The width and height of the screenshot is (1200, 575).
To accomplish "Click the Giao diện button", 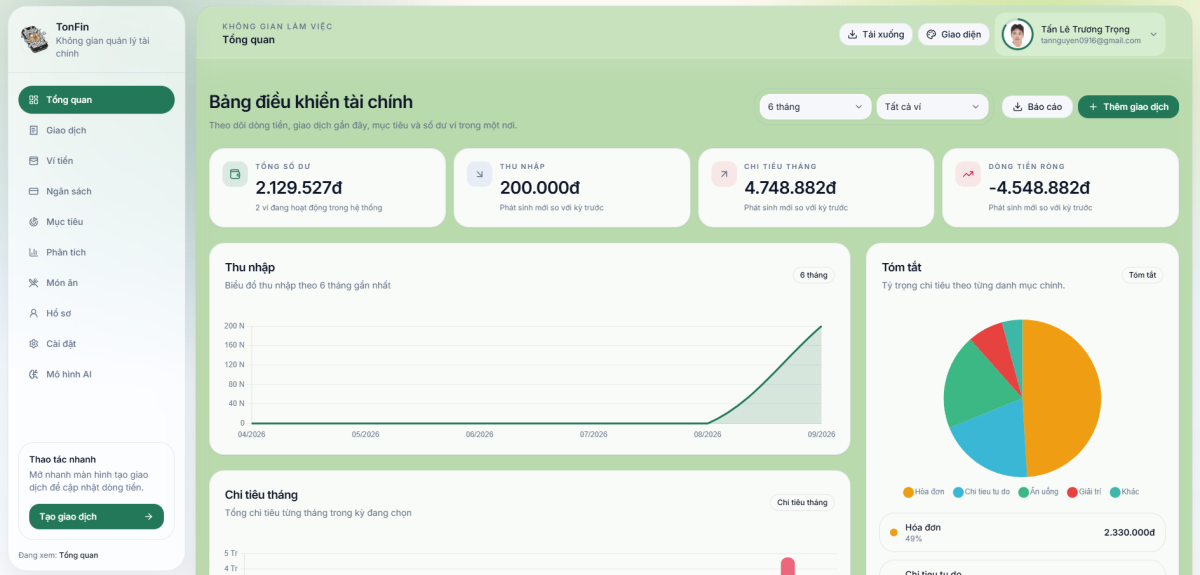I will pyautogui.click(x=954, y=34).
